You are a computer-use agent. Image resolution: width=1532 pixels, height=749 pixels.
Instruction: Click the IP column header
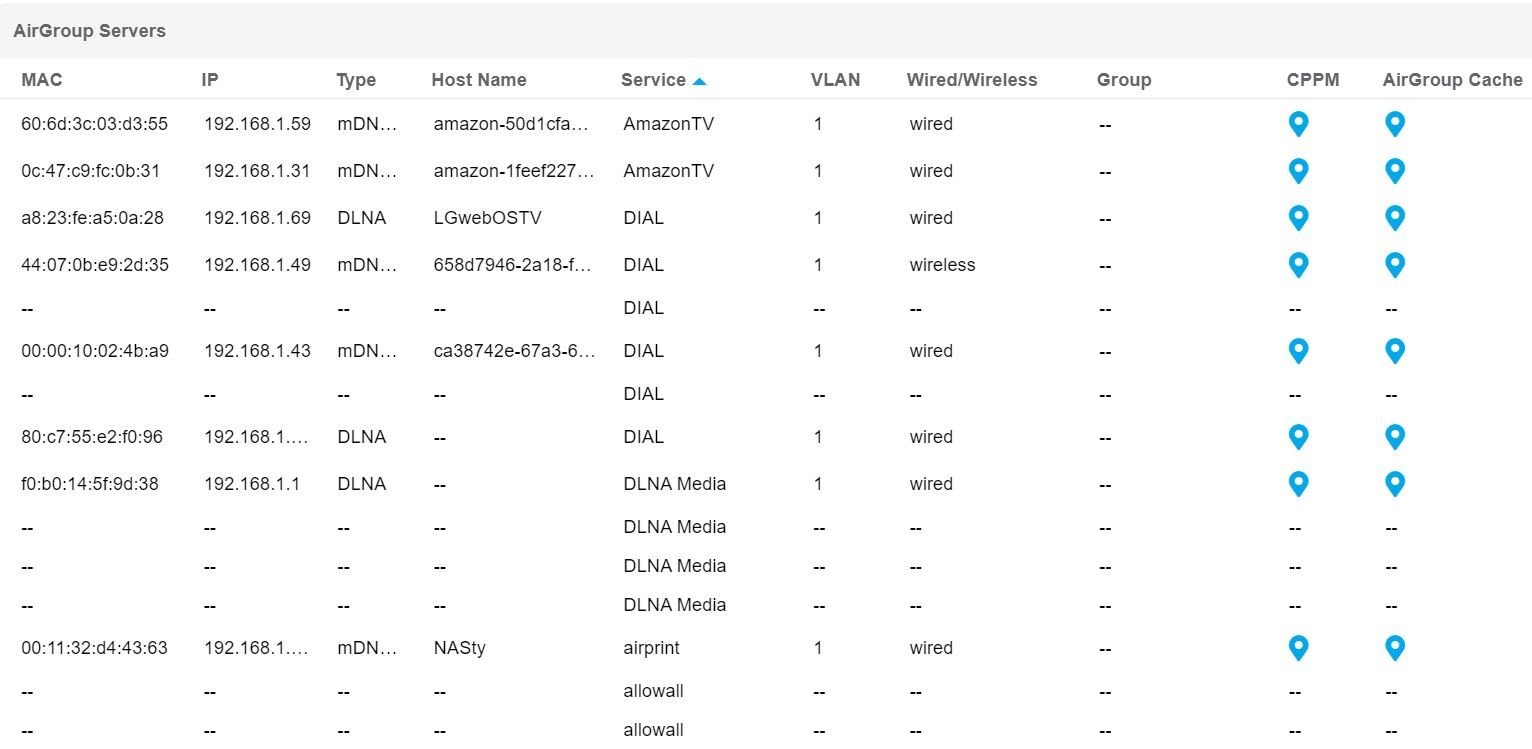click(x=209, y=80)
